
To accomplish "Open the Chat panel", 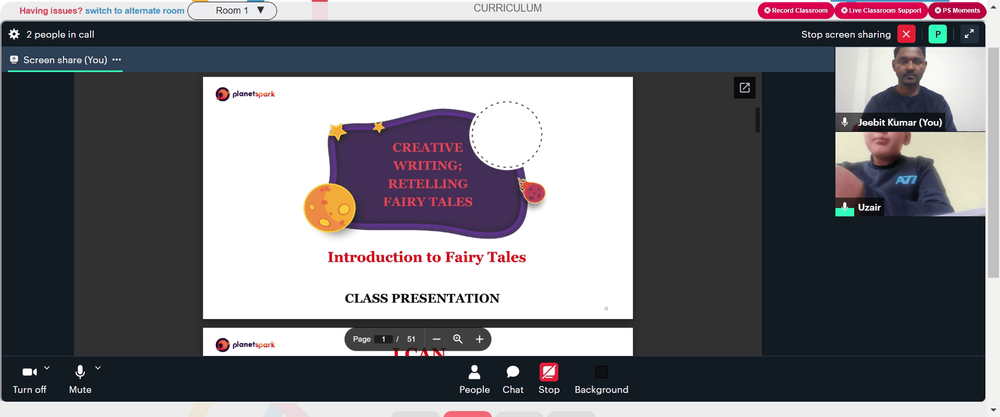I will coord(513,380).
